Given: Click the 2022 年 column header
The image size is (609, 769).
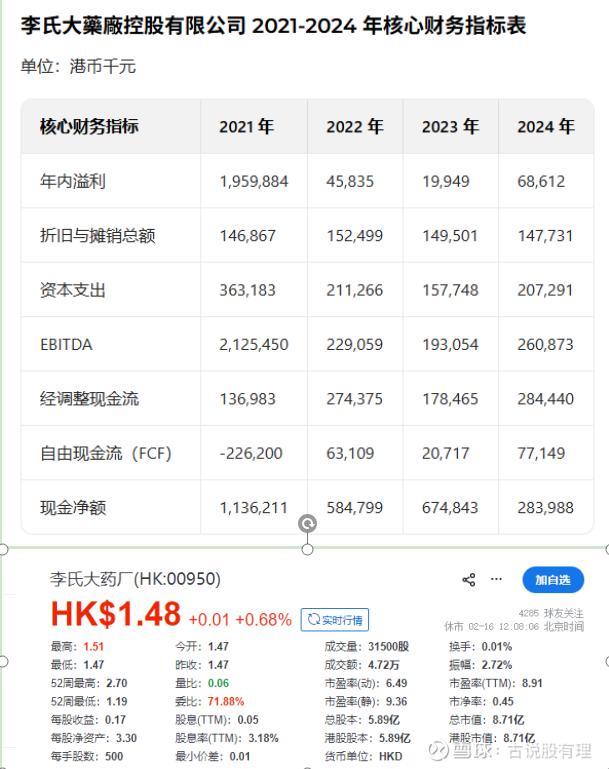Looking at the screenshot, I should tap(355, 127).
